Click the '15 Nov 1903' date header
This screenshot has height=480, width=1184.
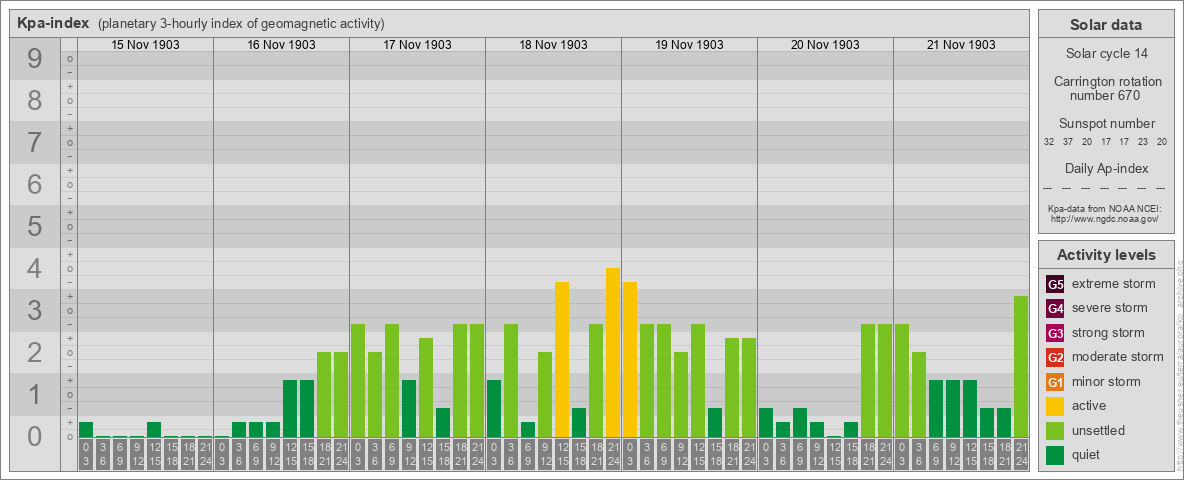pos(145,45)
